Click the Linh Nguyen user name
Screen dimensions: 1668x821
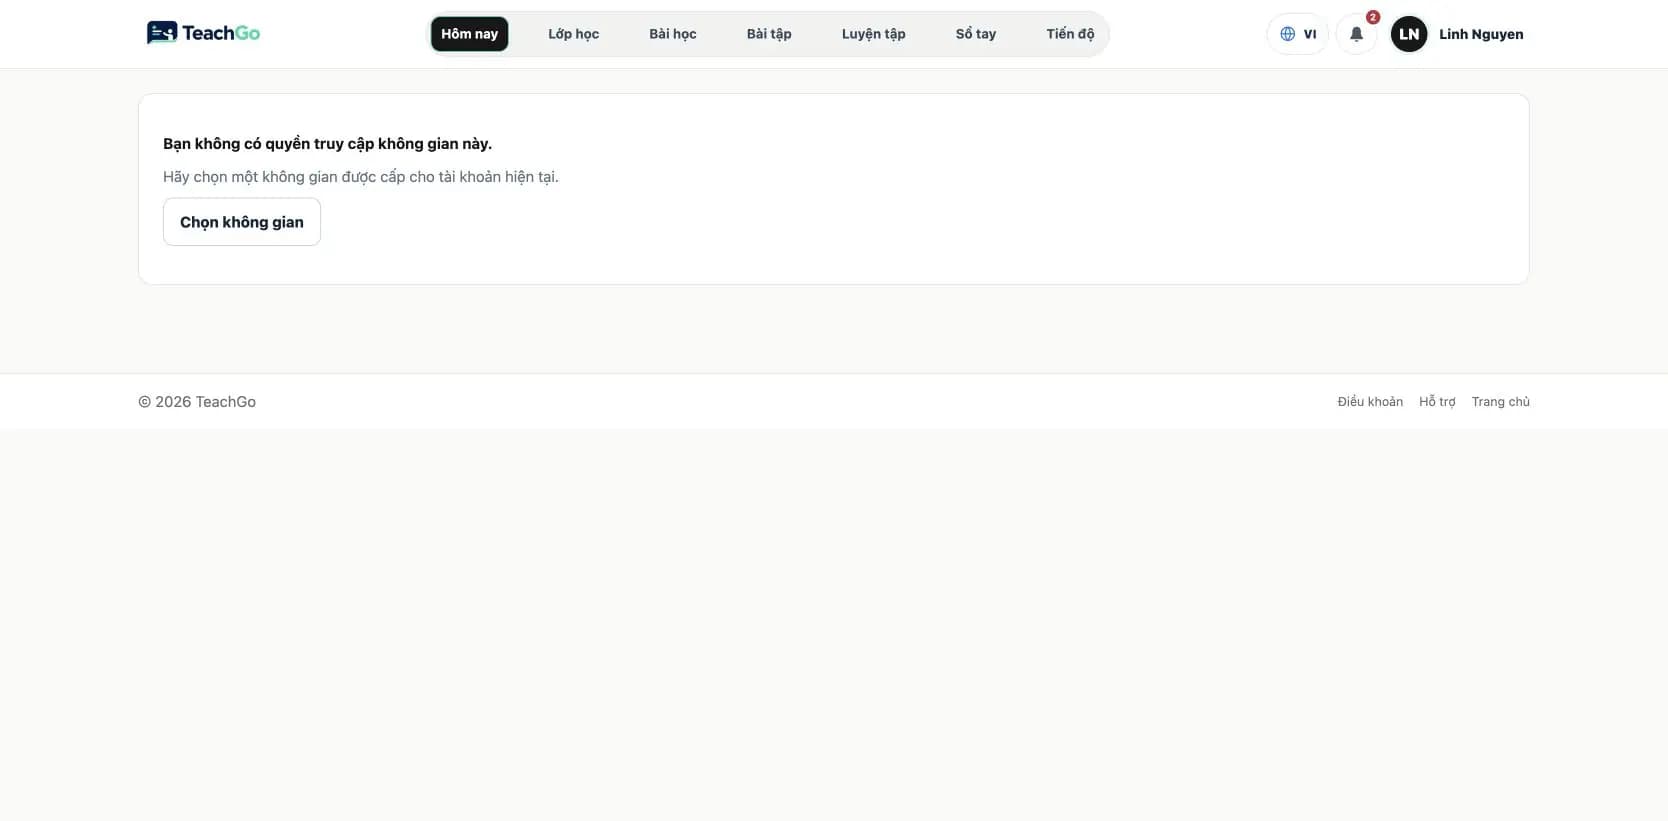1481,34
